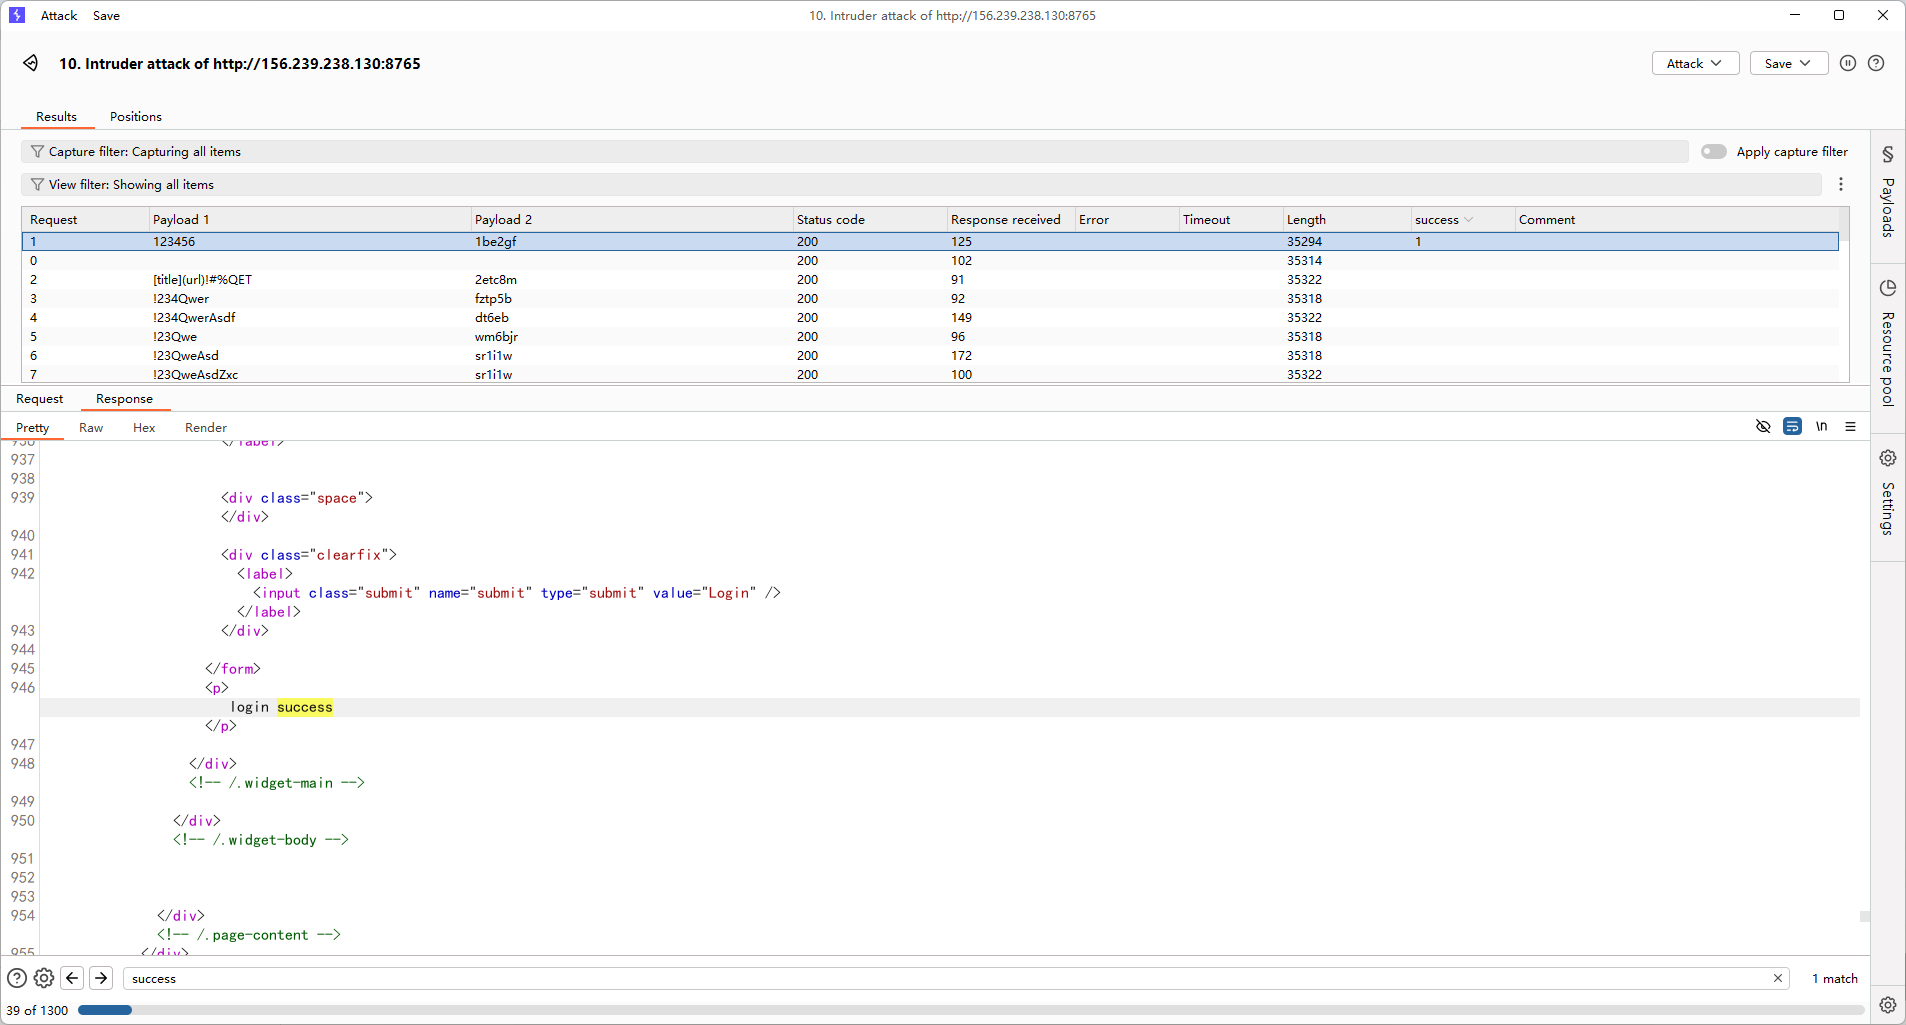Click the back arrow icon beside attack title
Screen dimensions: 1906x1025
click(31, 63)
